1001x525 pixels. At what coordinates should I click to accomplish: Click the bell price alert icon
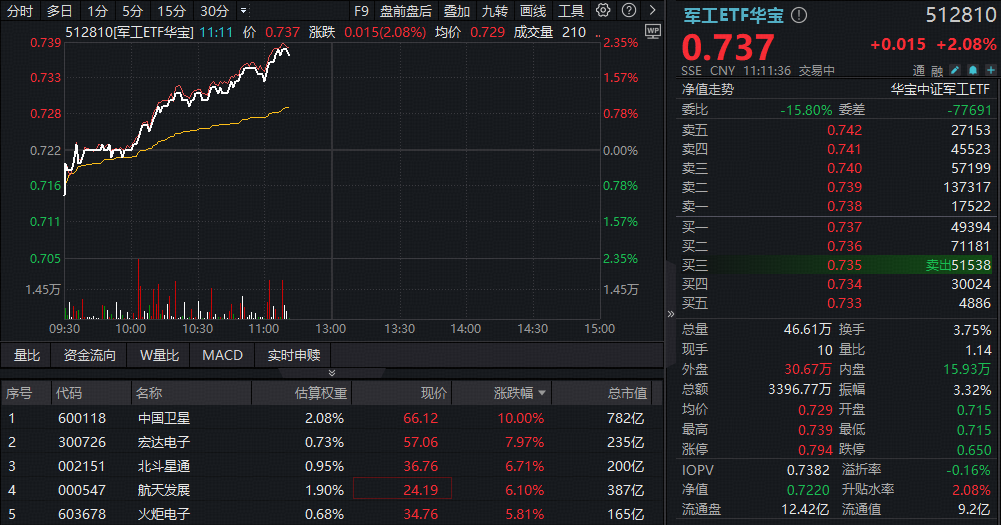971,71
